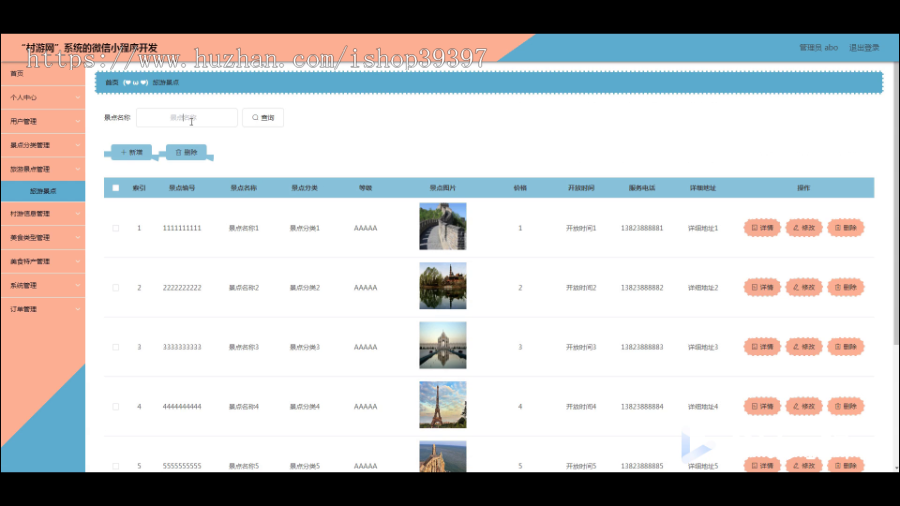Expand the 村游信息管理 sidebar menu
This screenshot has height=506, width=900.
click(x=43, y=214)
